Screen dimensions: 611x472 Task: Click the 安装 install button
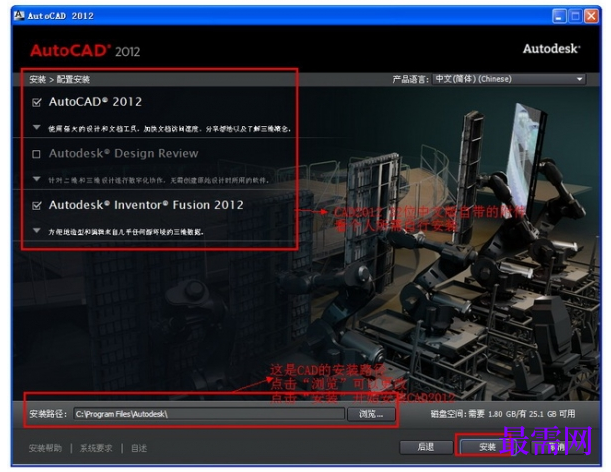pyautogui.click(x=487, y=447)
